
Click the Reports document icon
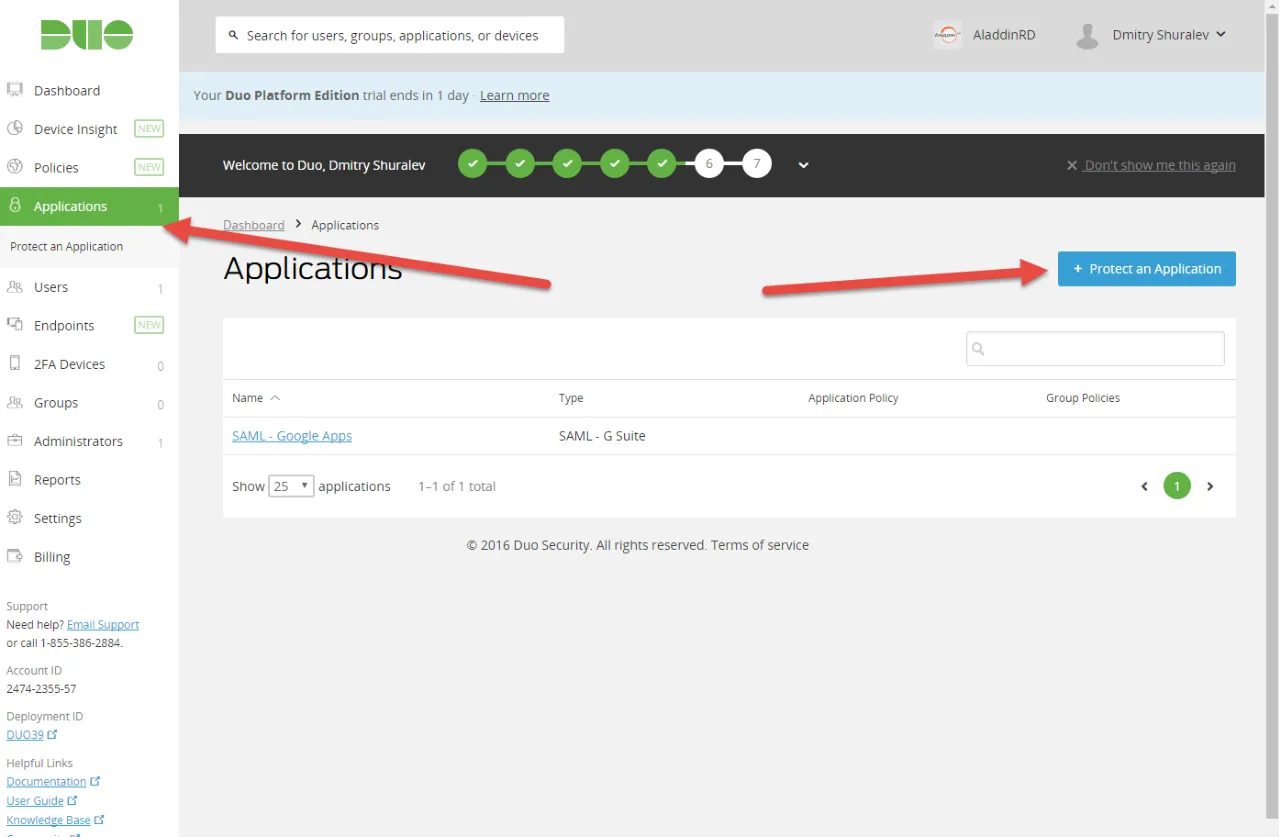[x=15, y=479]
